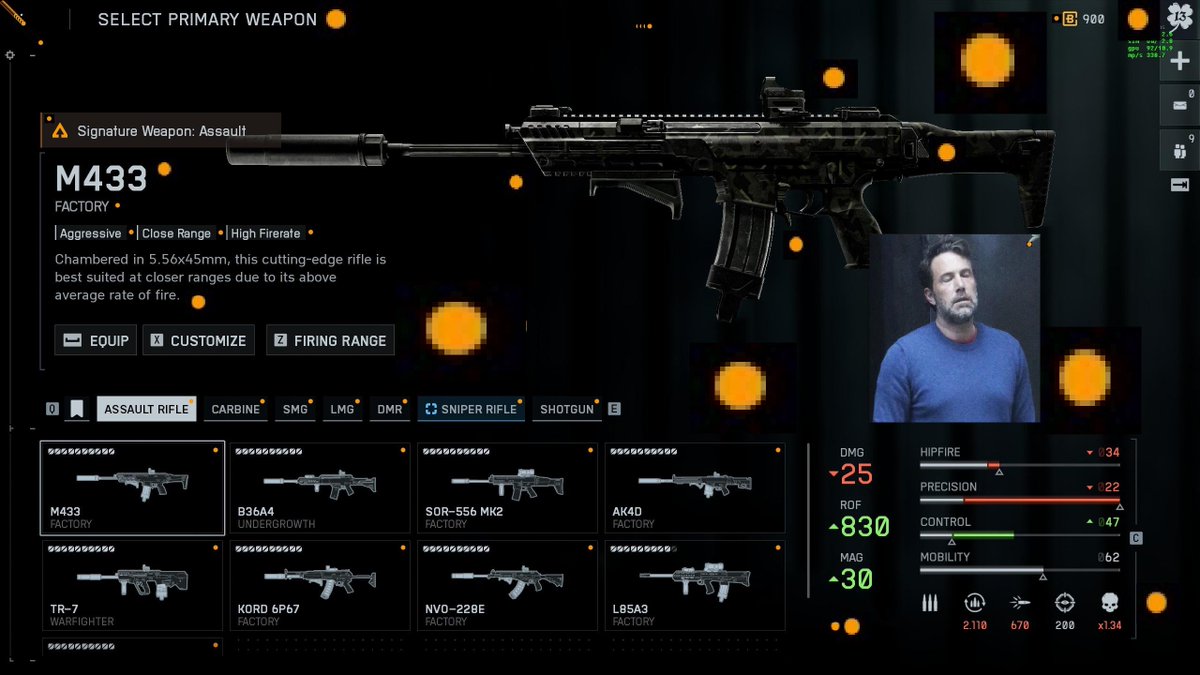Click the bookmark favorites icon beside weapon tabs

point(77,409)
